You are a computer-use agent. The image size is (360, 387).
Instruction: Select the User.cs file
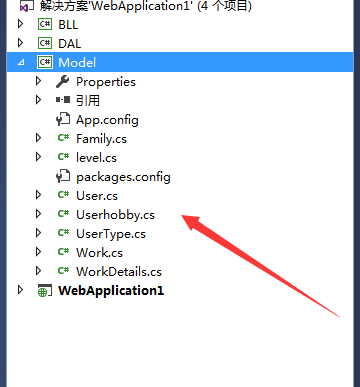coord(97,196)
